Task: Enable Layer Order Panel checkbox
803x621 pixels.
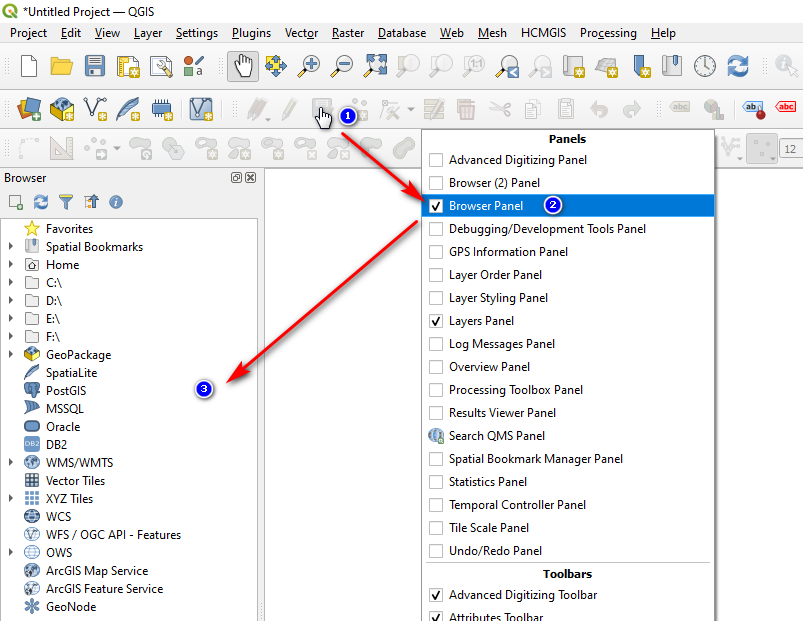Action: pyautogui.click(x=436, y=275)
